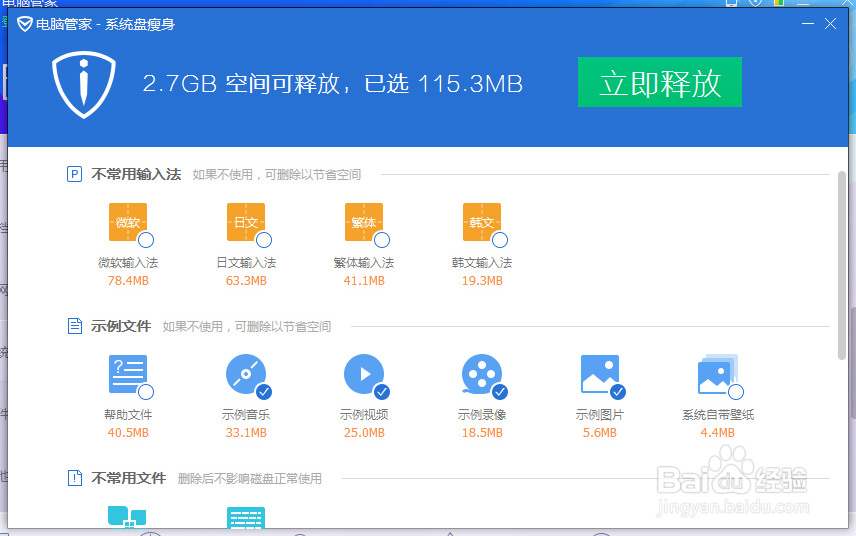Click the 不常用输入法 section heading
This screenshot has width=856, height=536.
136,174
